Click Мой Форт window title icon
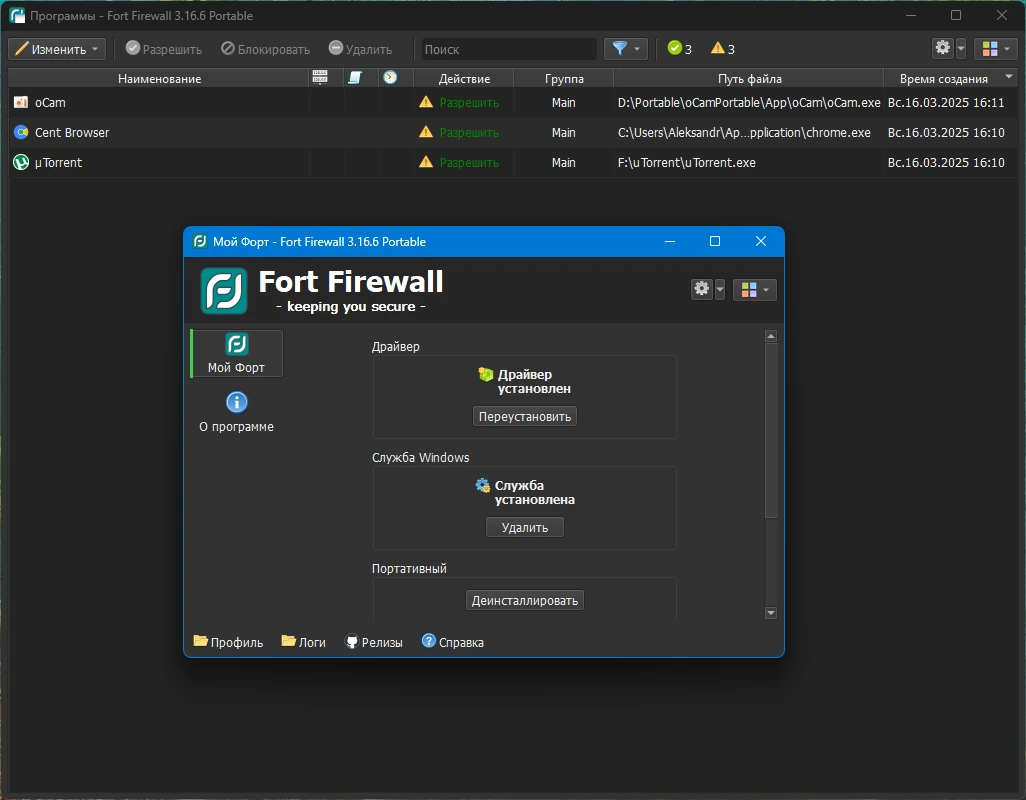 pos(200,241)
